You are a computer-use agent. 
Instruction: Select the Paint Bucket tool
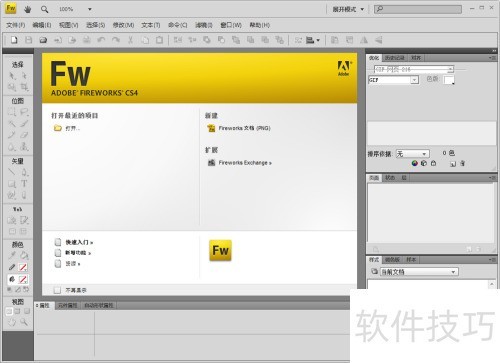point(24,255)
